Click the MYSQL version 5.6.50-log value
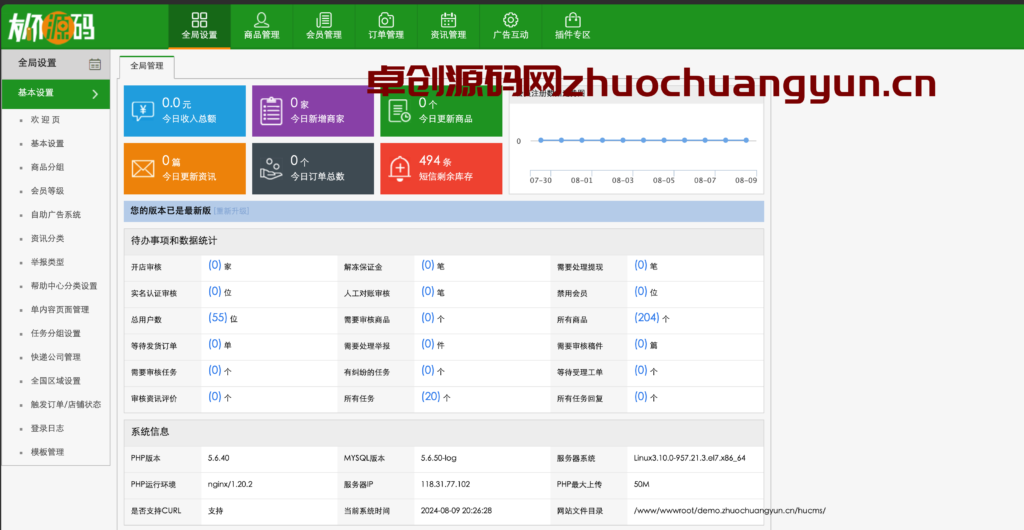1024x530 pixels. pos(439,458)
